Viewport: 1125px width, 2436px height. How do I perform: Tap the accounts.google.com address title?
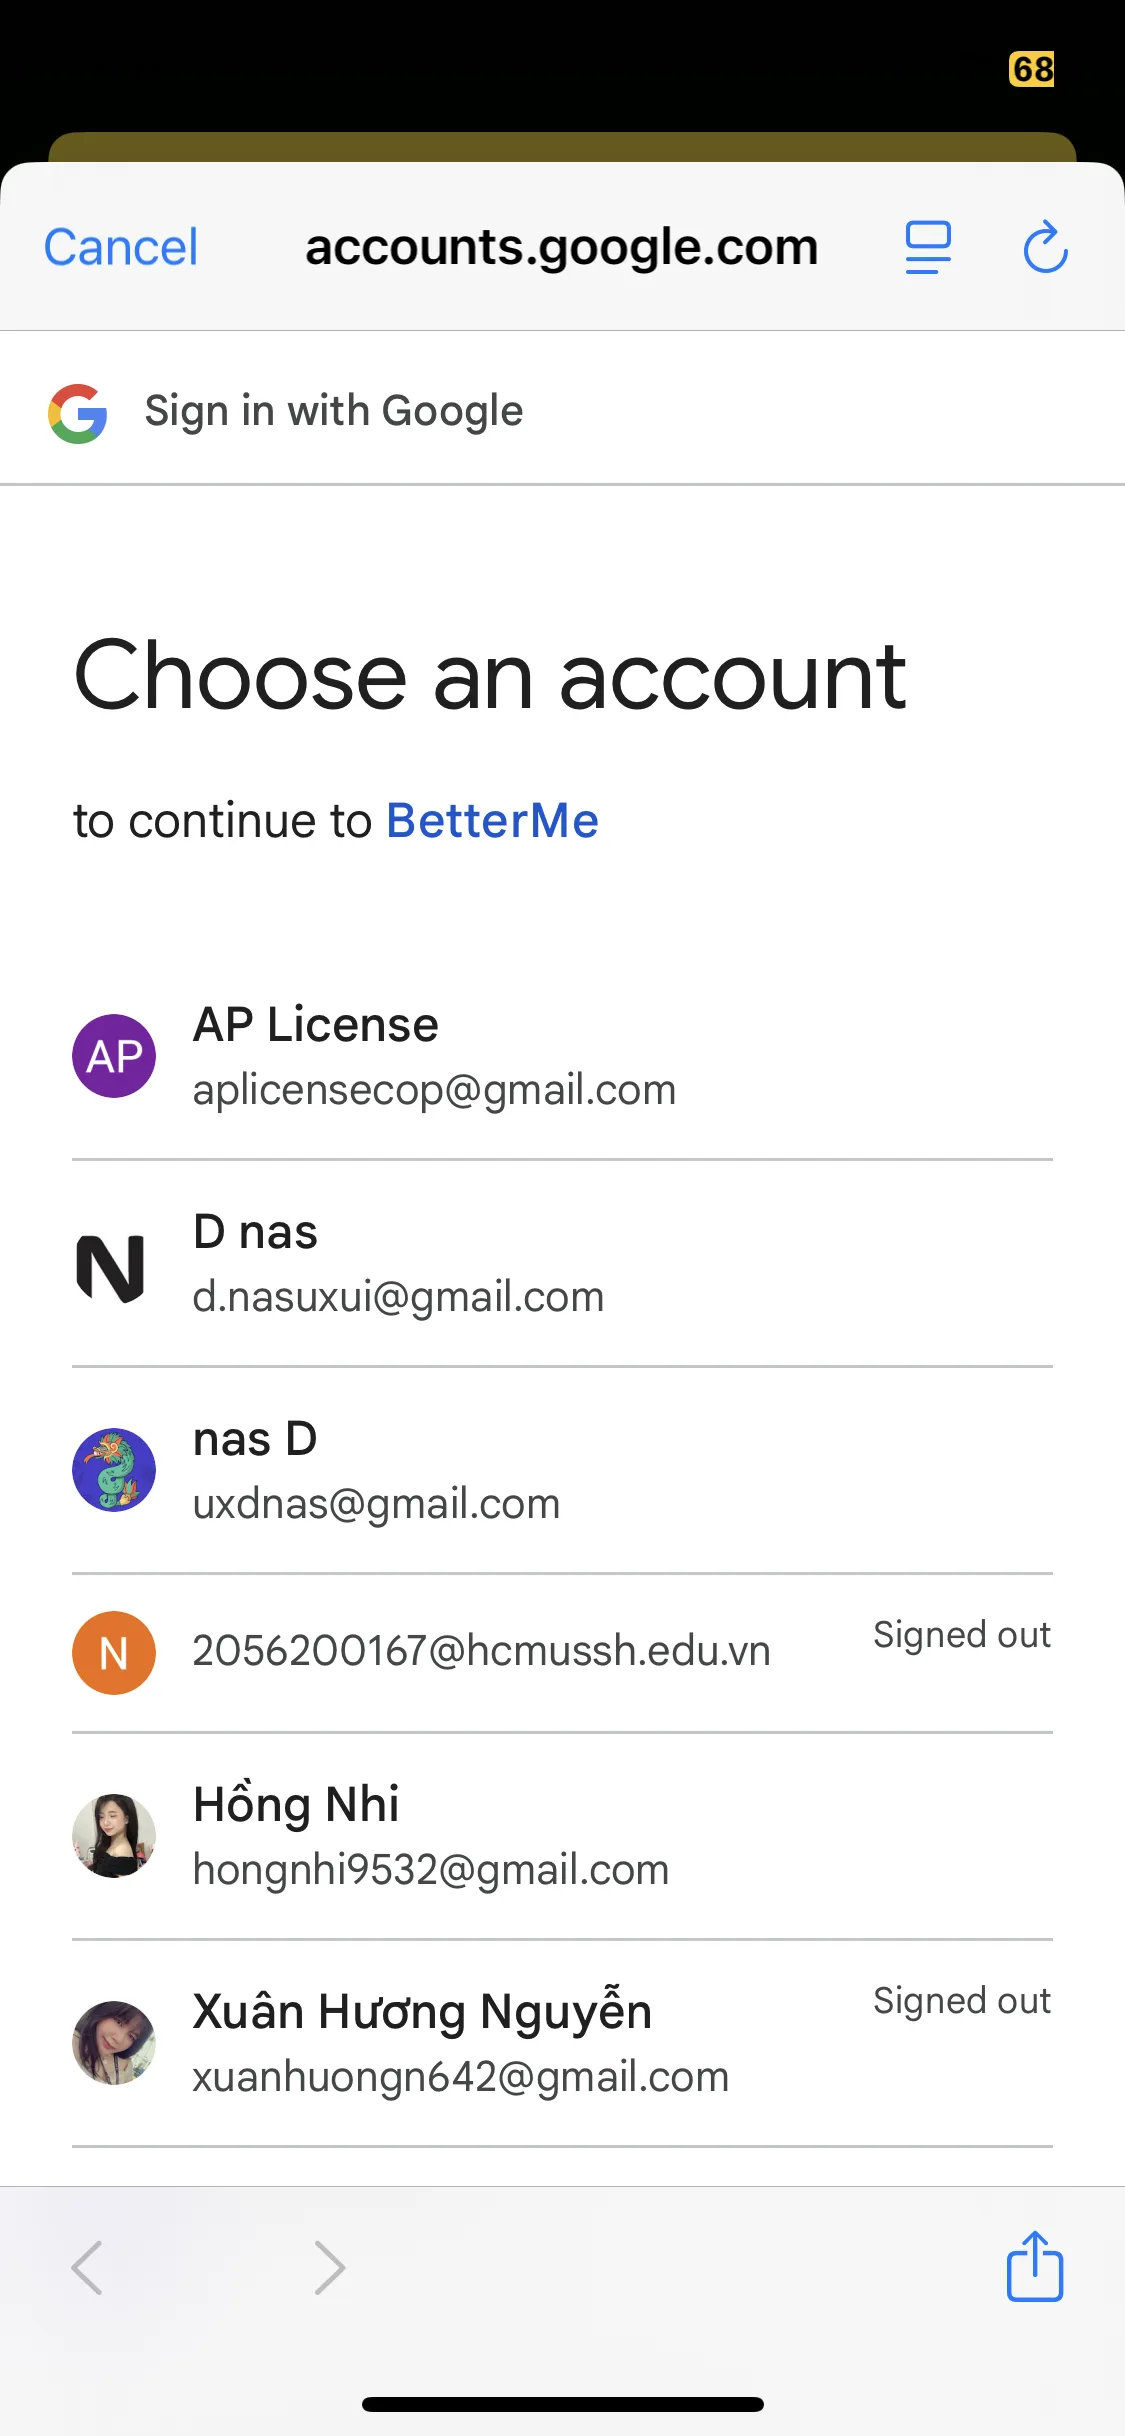(561, 247)
